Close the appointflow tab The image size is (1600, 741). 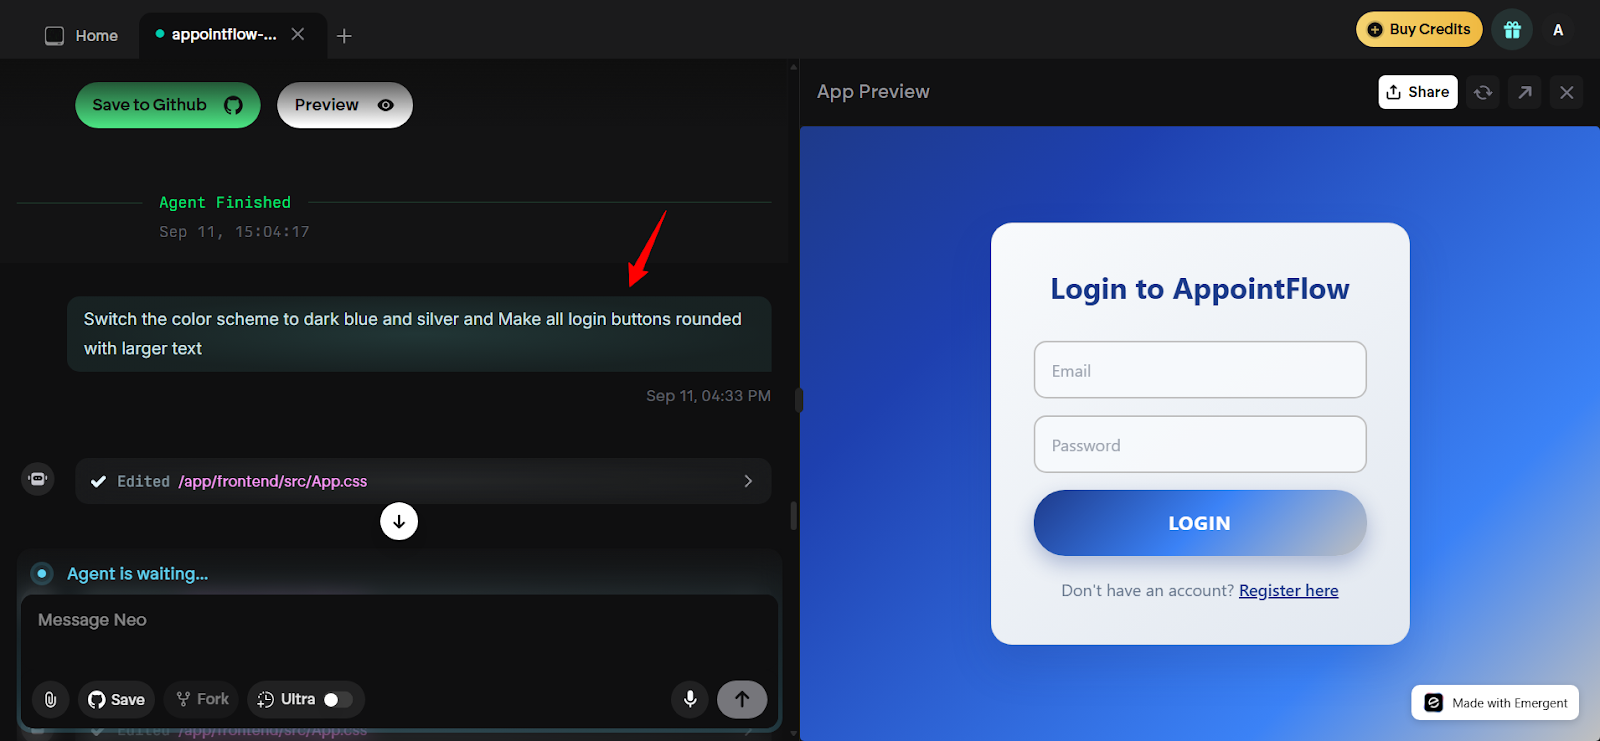click(298, 34)
